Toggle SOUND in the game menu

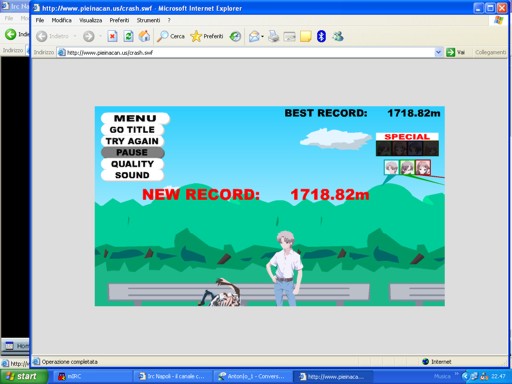(x=132, y=175)
